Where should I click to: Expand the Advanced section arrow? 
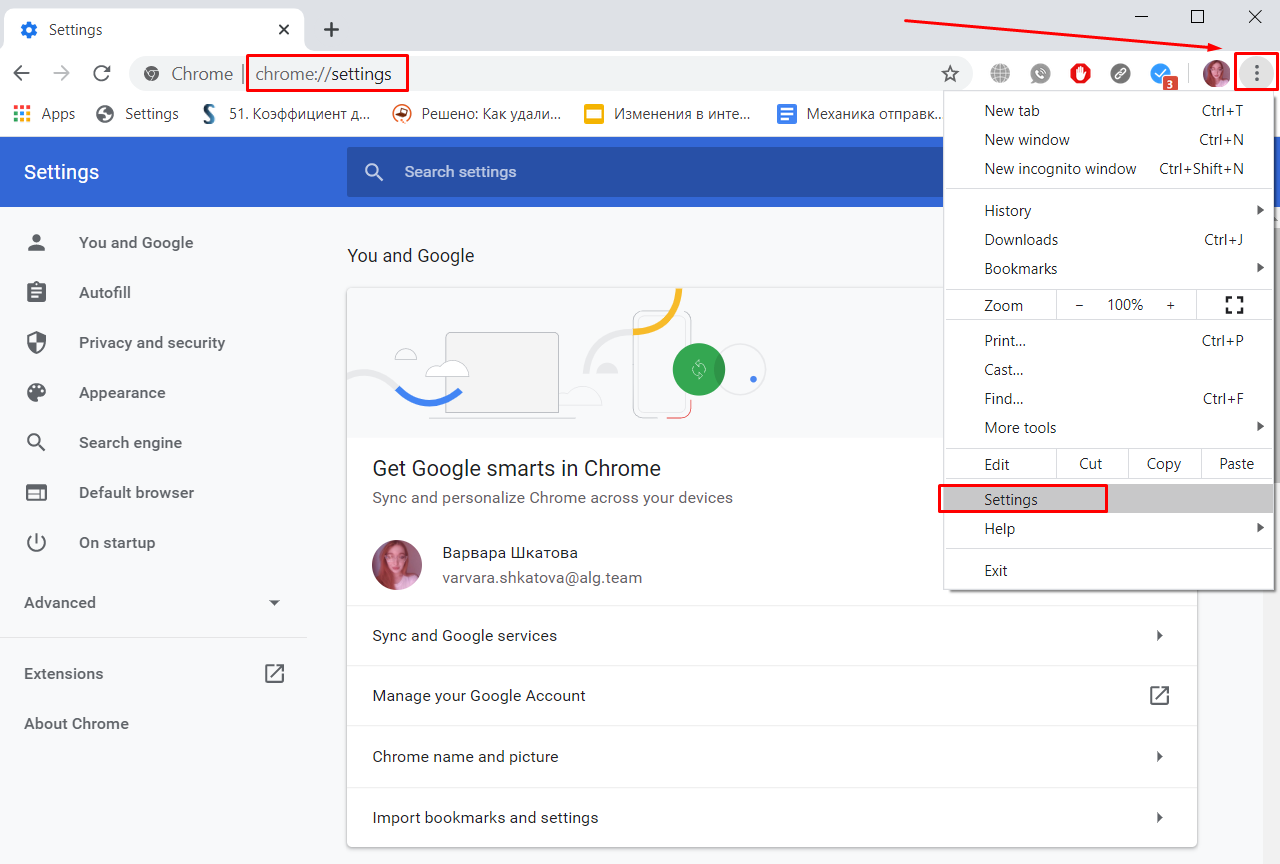click(274, 603)
